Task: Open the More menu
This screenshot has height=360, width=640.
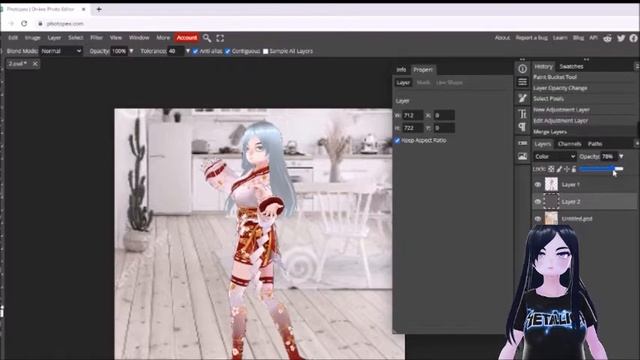Action: [x=163, y=38]
